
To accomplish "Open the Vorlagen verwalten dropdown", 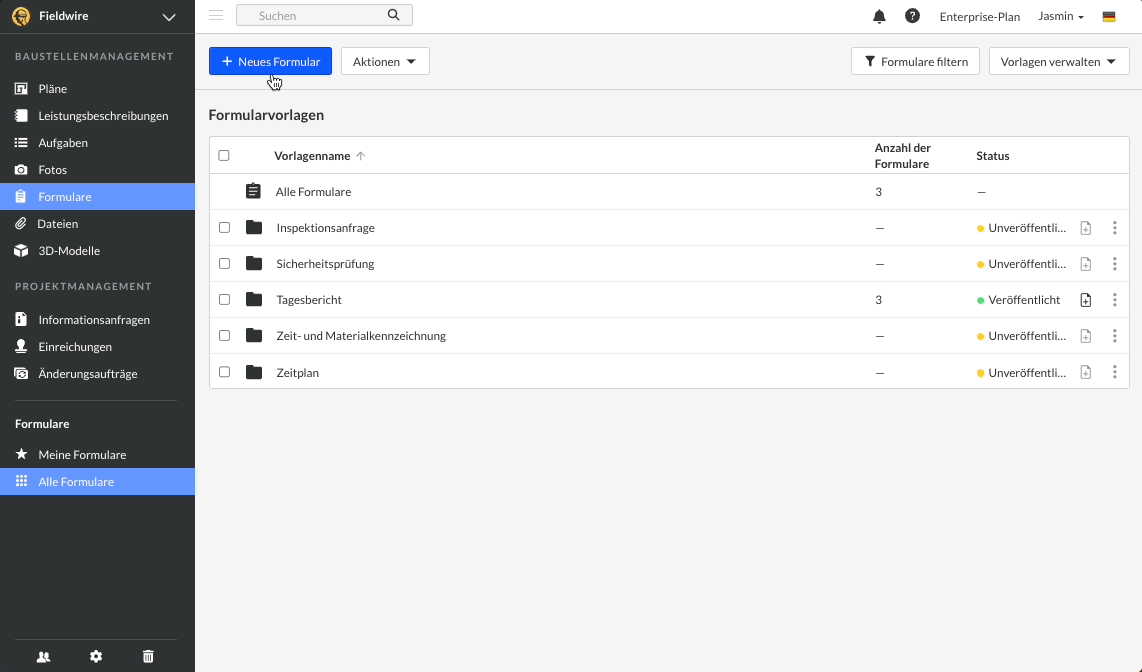I will coord(1058,62).
